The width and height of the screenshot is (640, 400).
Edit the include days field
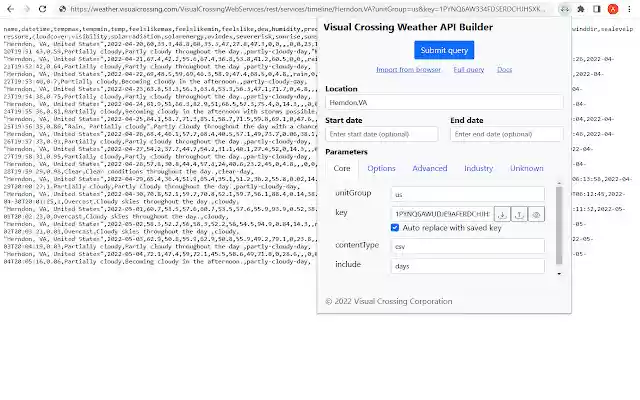tap(467, 266)
